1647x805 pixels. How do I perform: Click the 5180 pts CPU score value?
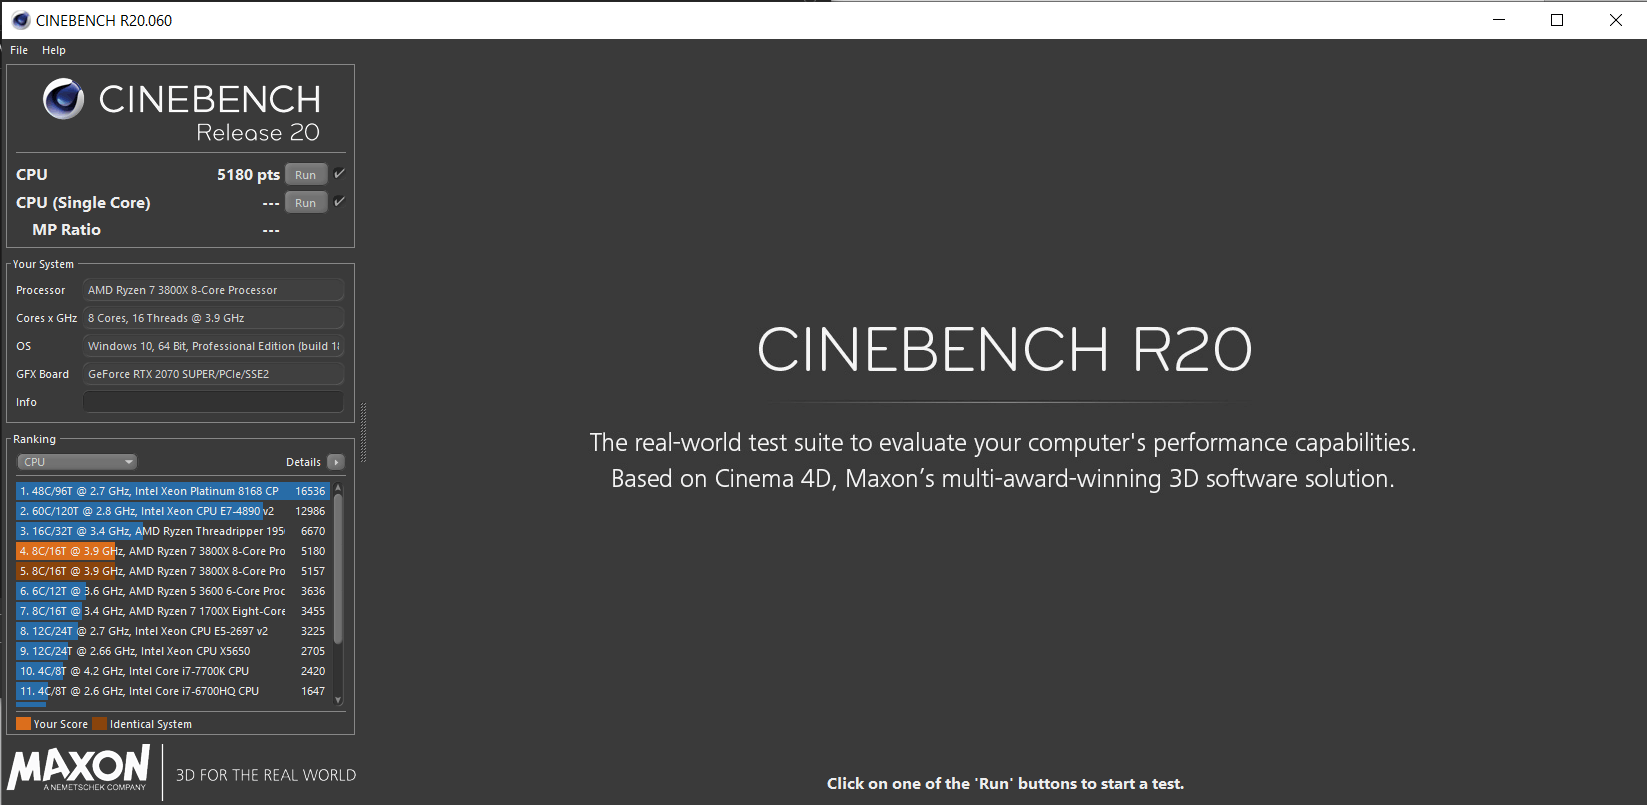(x=248, y=175)
